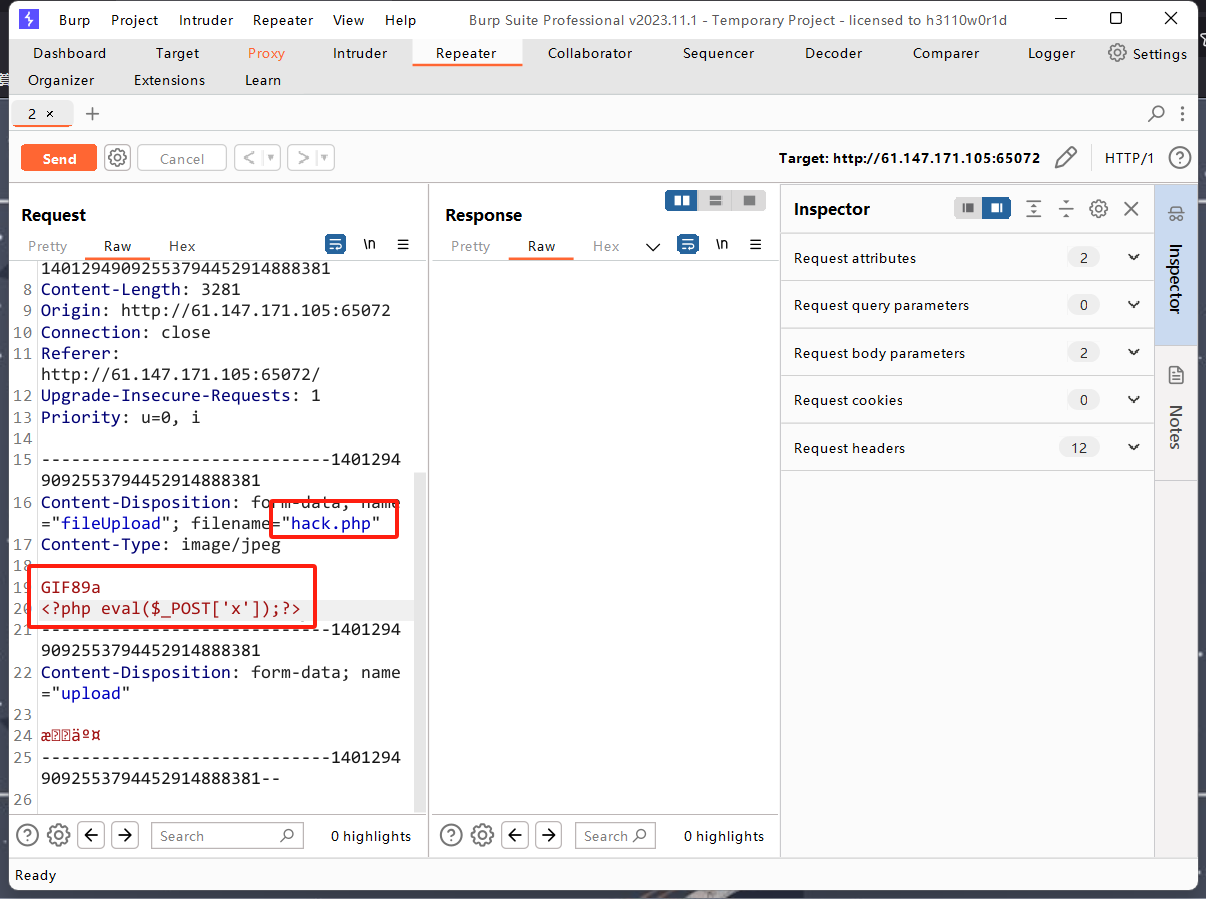This screenshot has height=899, width=1206.
Task: Open the Repeater tab bar kebab menu
Action: point(1183,114)
